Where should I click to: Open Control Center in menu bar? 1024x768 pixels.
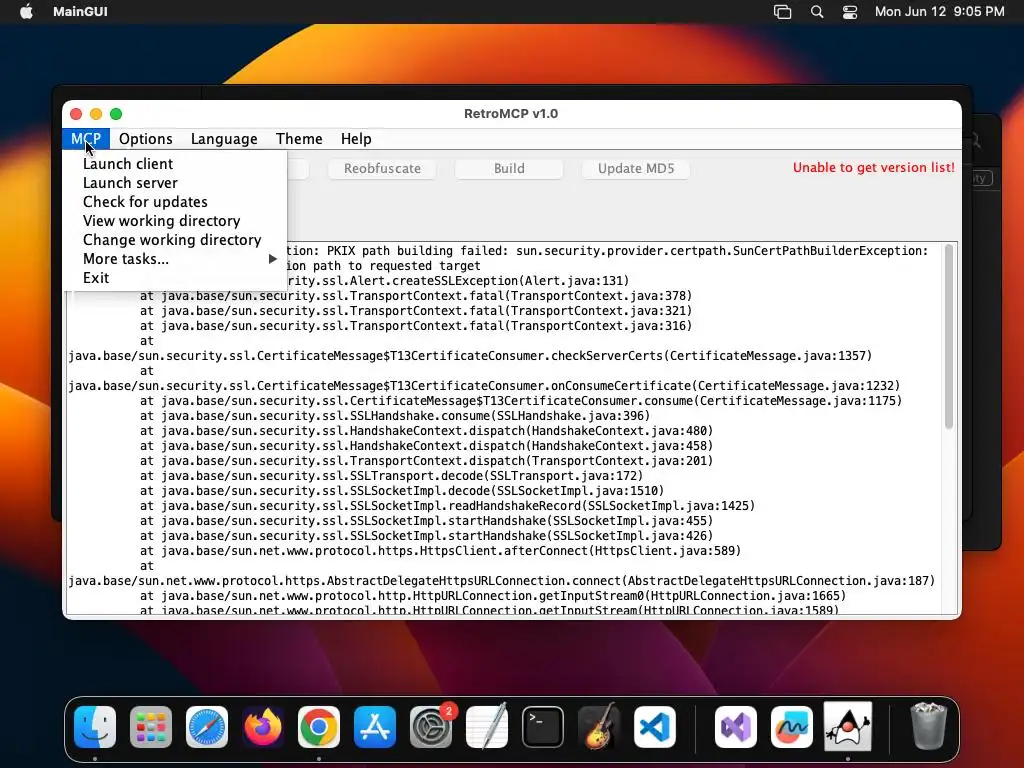[850, 12]
